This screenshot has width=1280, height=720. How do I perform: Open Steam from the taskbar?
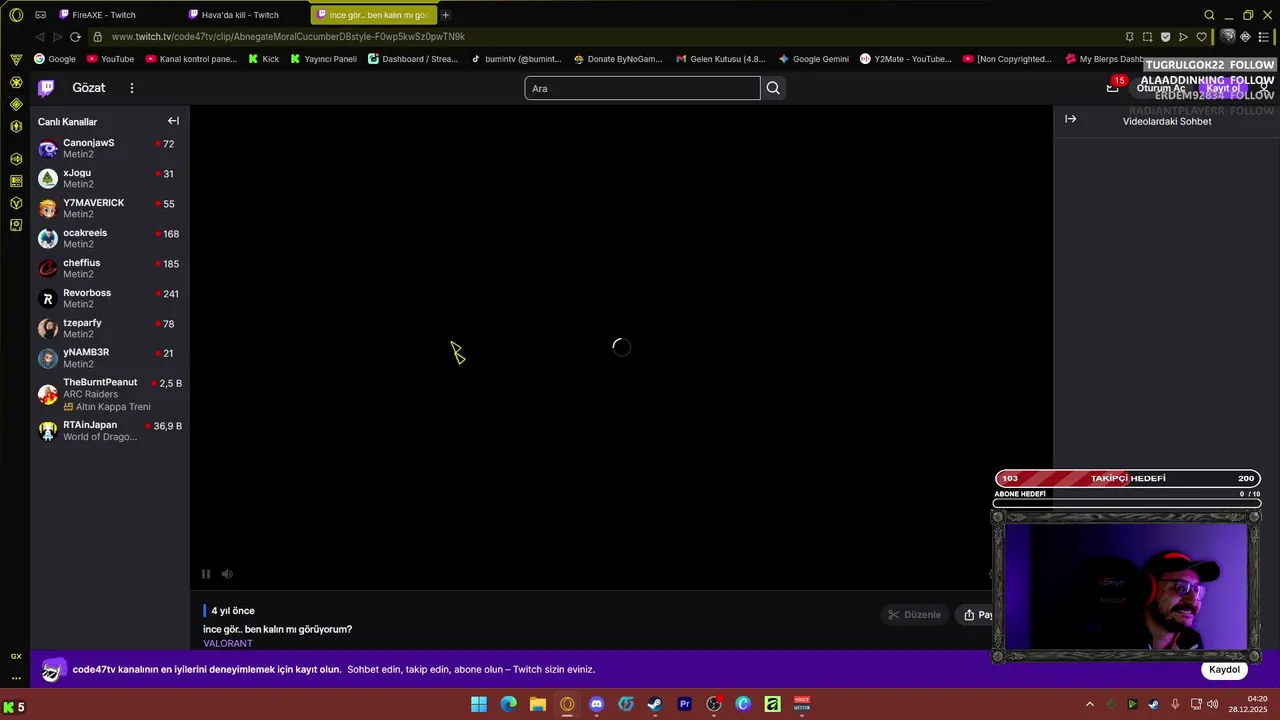pyautogui.click(x=655, y=704)
